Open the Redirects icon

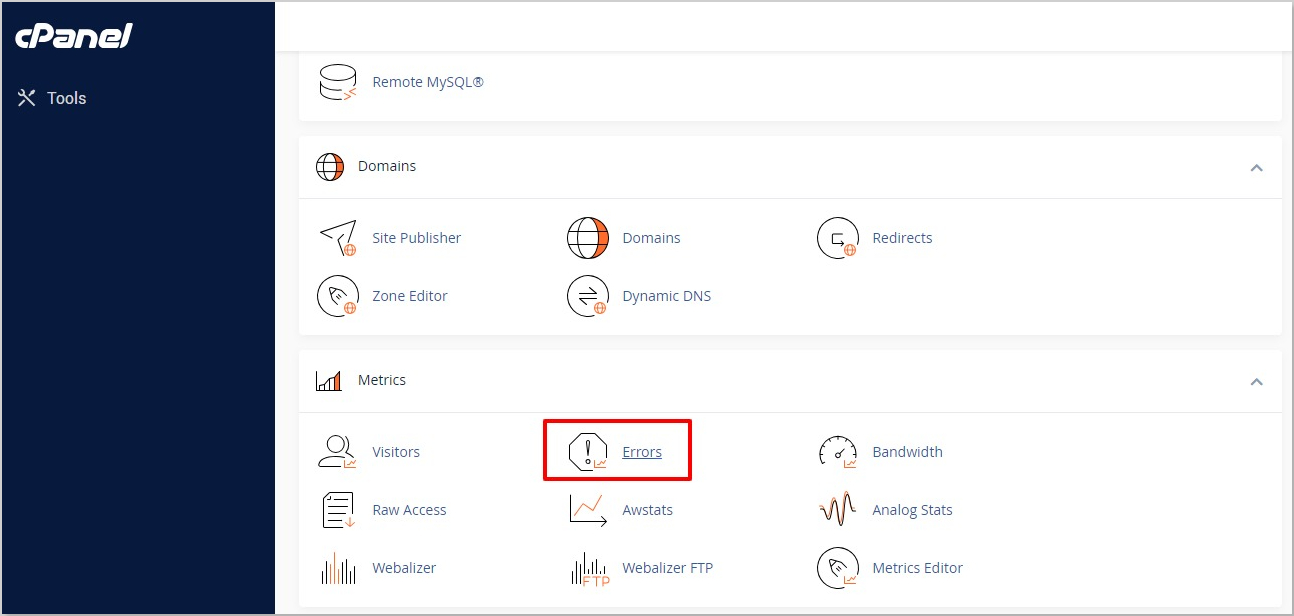click(x=837, y=238)
